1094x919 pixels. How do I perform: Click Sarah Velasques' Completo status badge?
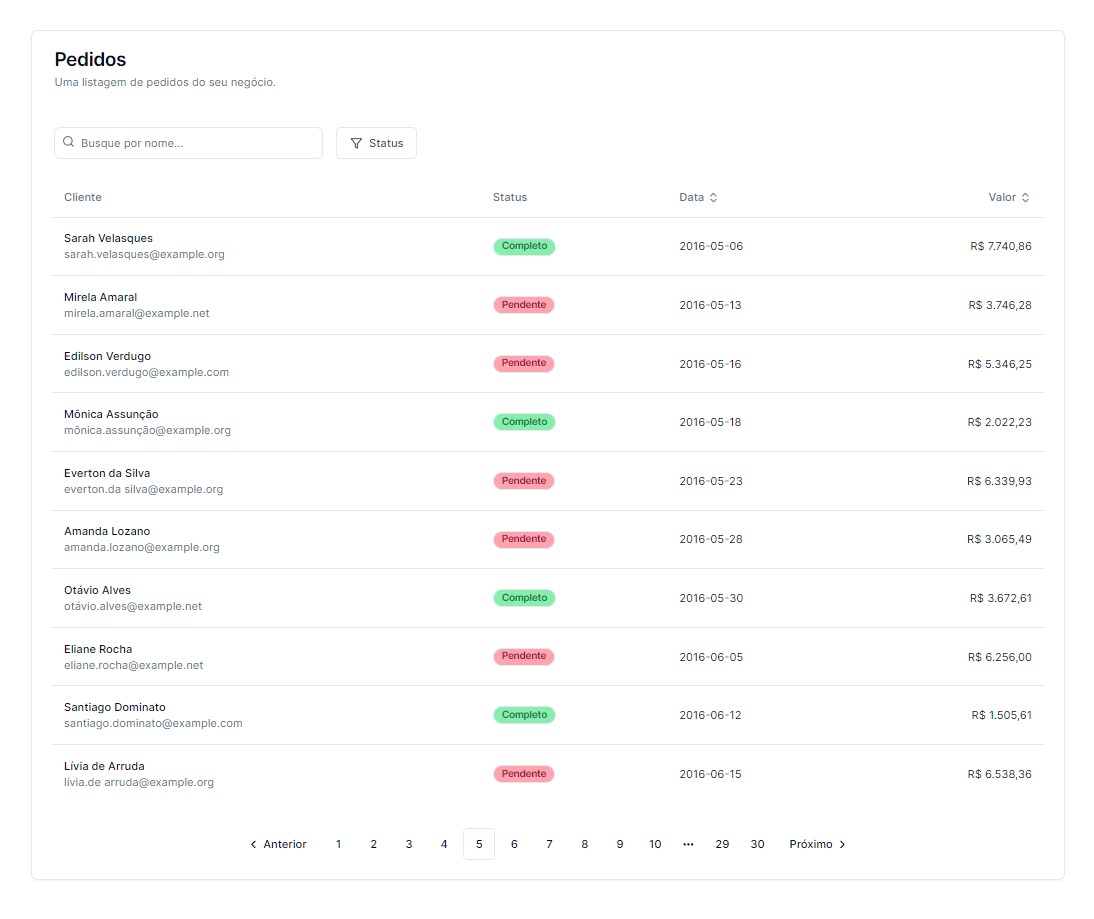click(524, 246)
